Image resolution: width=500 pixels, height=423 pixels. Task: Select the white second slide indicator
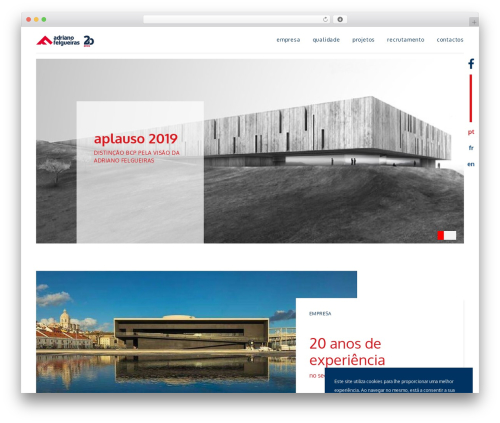[x=450, y=235]
